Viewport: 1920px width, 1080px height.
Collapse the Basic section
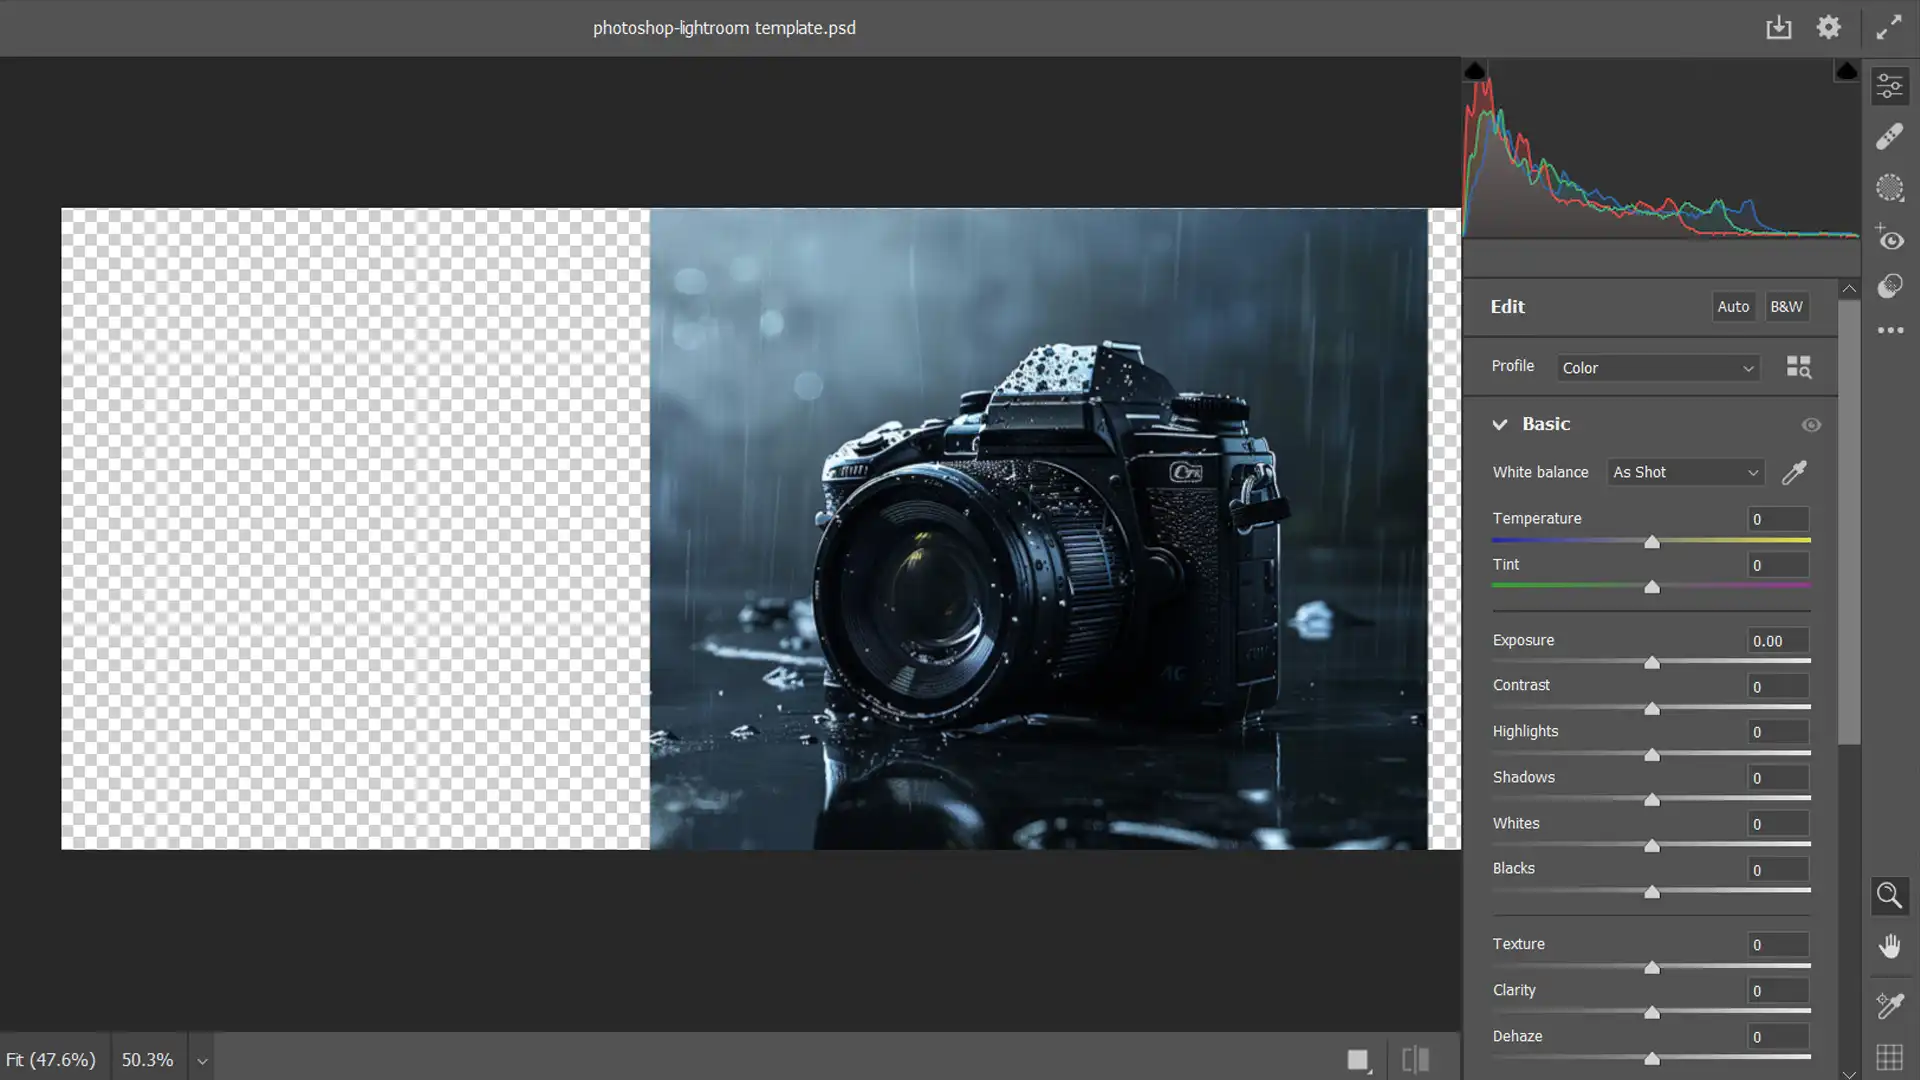click(x=1499, y=424)
